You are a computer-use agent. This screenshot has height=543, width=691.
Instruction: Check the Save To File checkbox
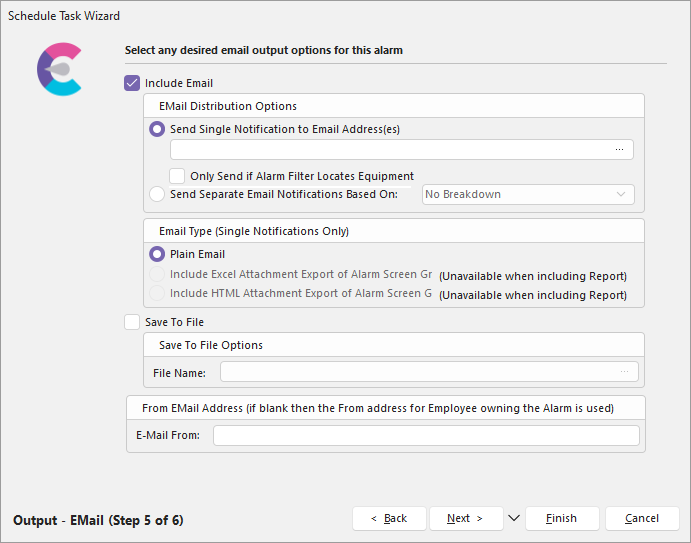coord(132,322)
